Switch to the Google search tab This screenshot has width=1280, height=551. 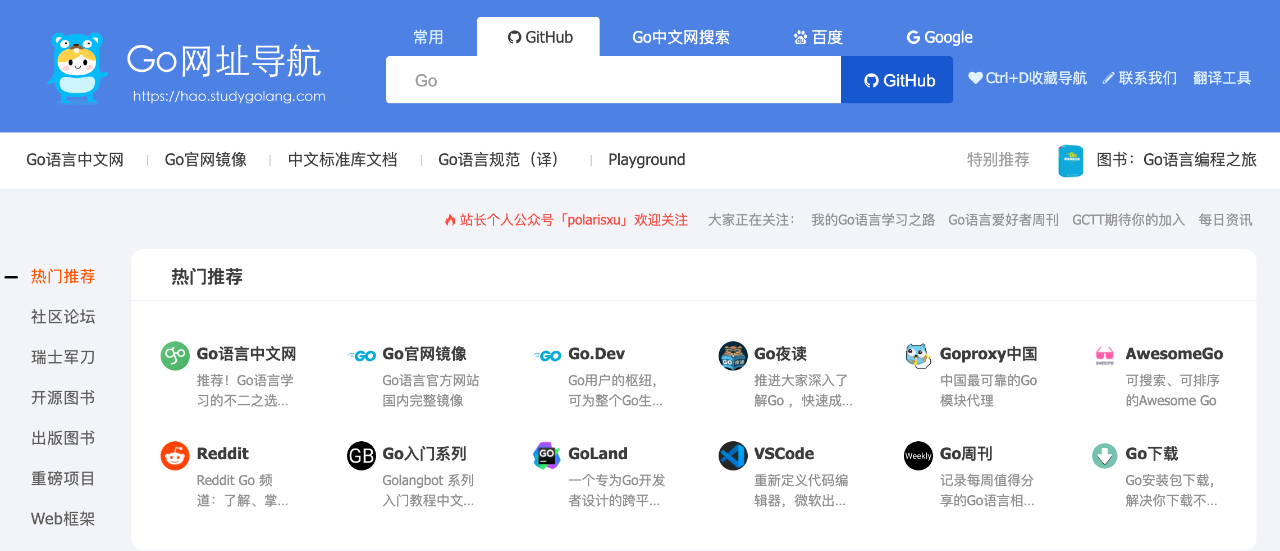tap(939, 37)
